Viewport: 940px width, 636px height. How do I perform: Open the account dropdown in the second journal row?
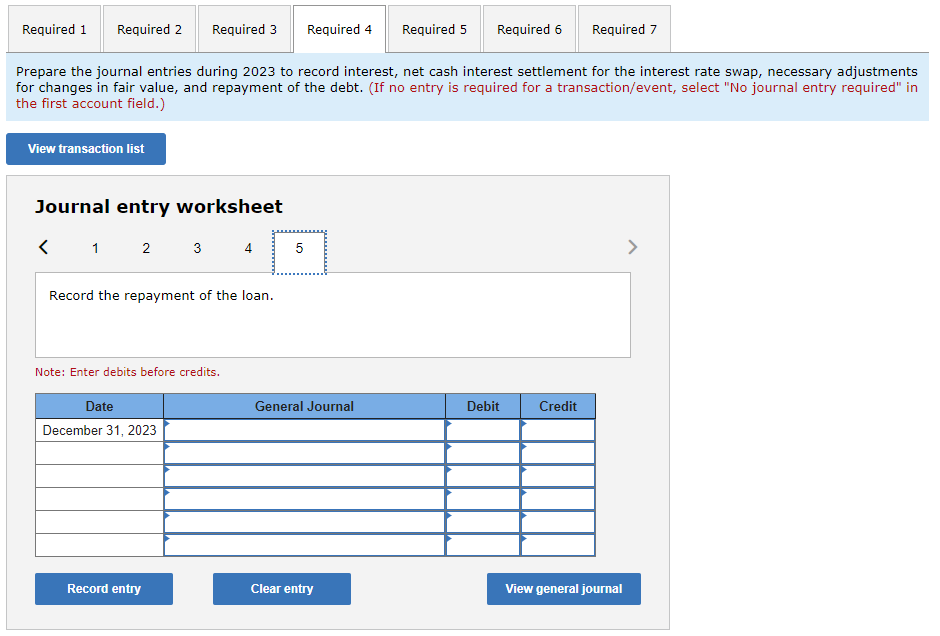pyautogui.click(x=304, y=452)
